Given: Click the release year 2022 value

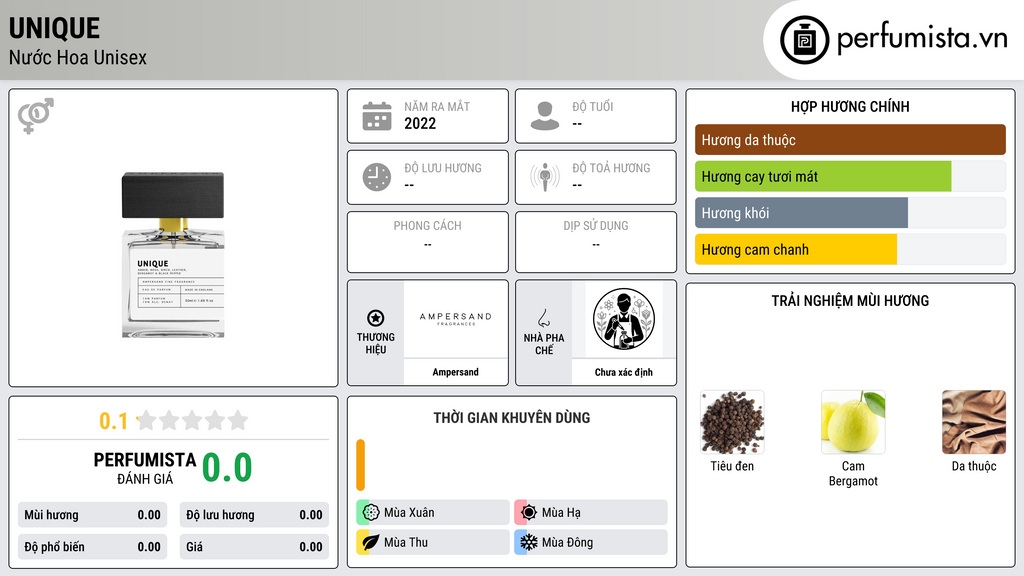Looking at the screenshot, I should point(420,123).
